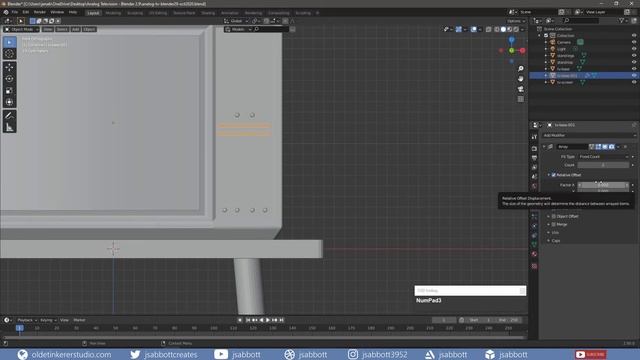
Task: Open the viewport Add menu
Action: click(x=76, y=29)
